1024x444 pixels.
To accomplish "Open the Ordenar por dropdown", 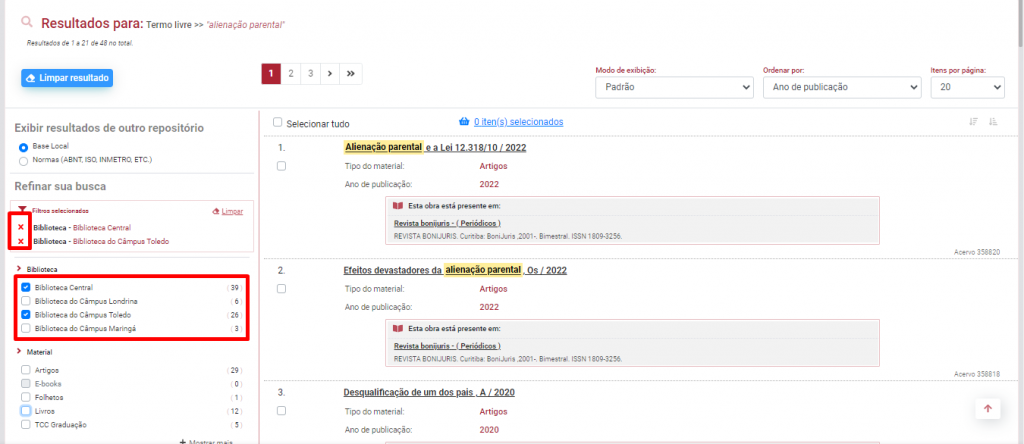I will click(840, 87).
